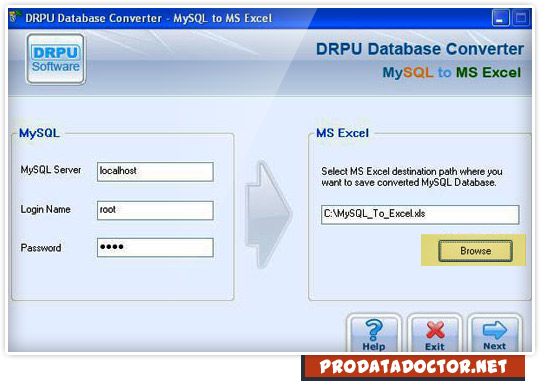This screenshot has height=381, width=540.
Task: Click the title bar application icon
Action: point(15,17)
